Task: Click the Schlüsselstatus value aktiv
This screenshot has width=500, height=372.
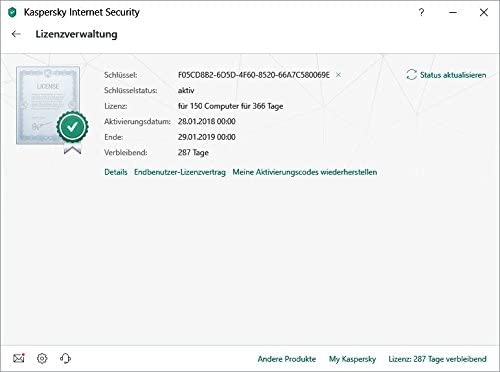Action: [x=186, y=90]
